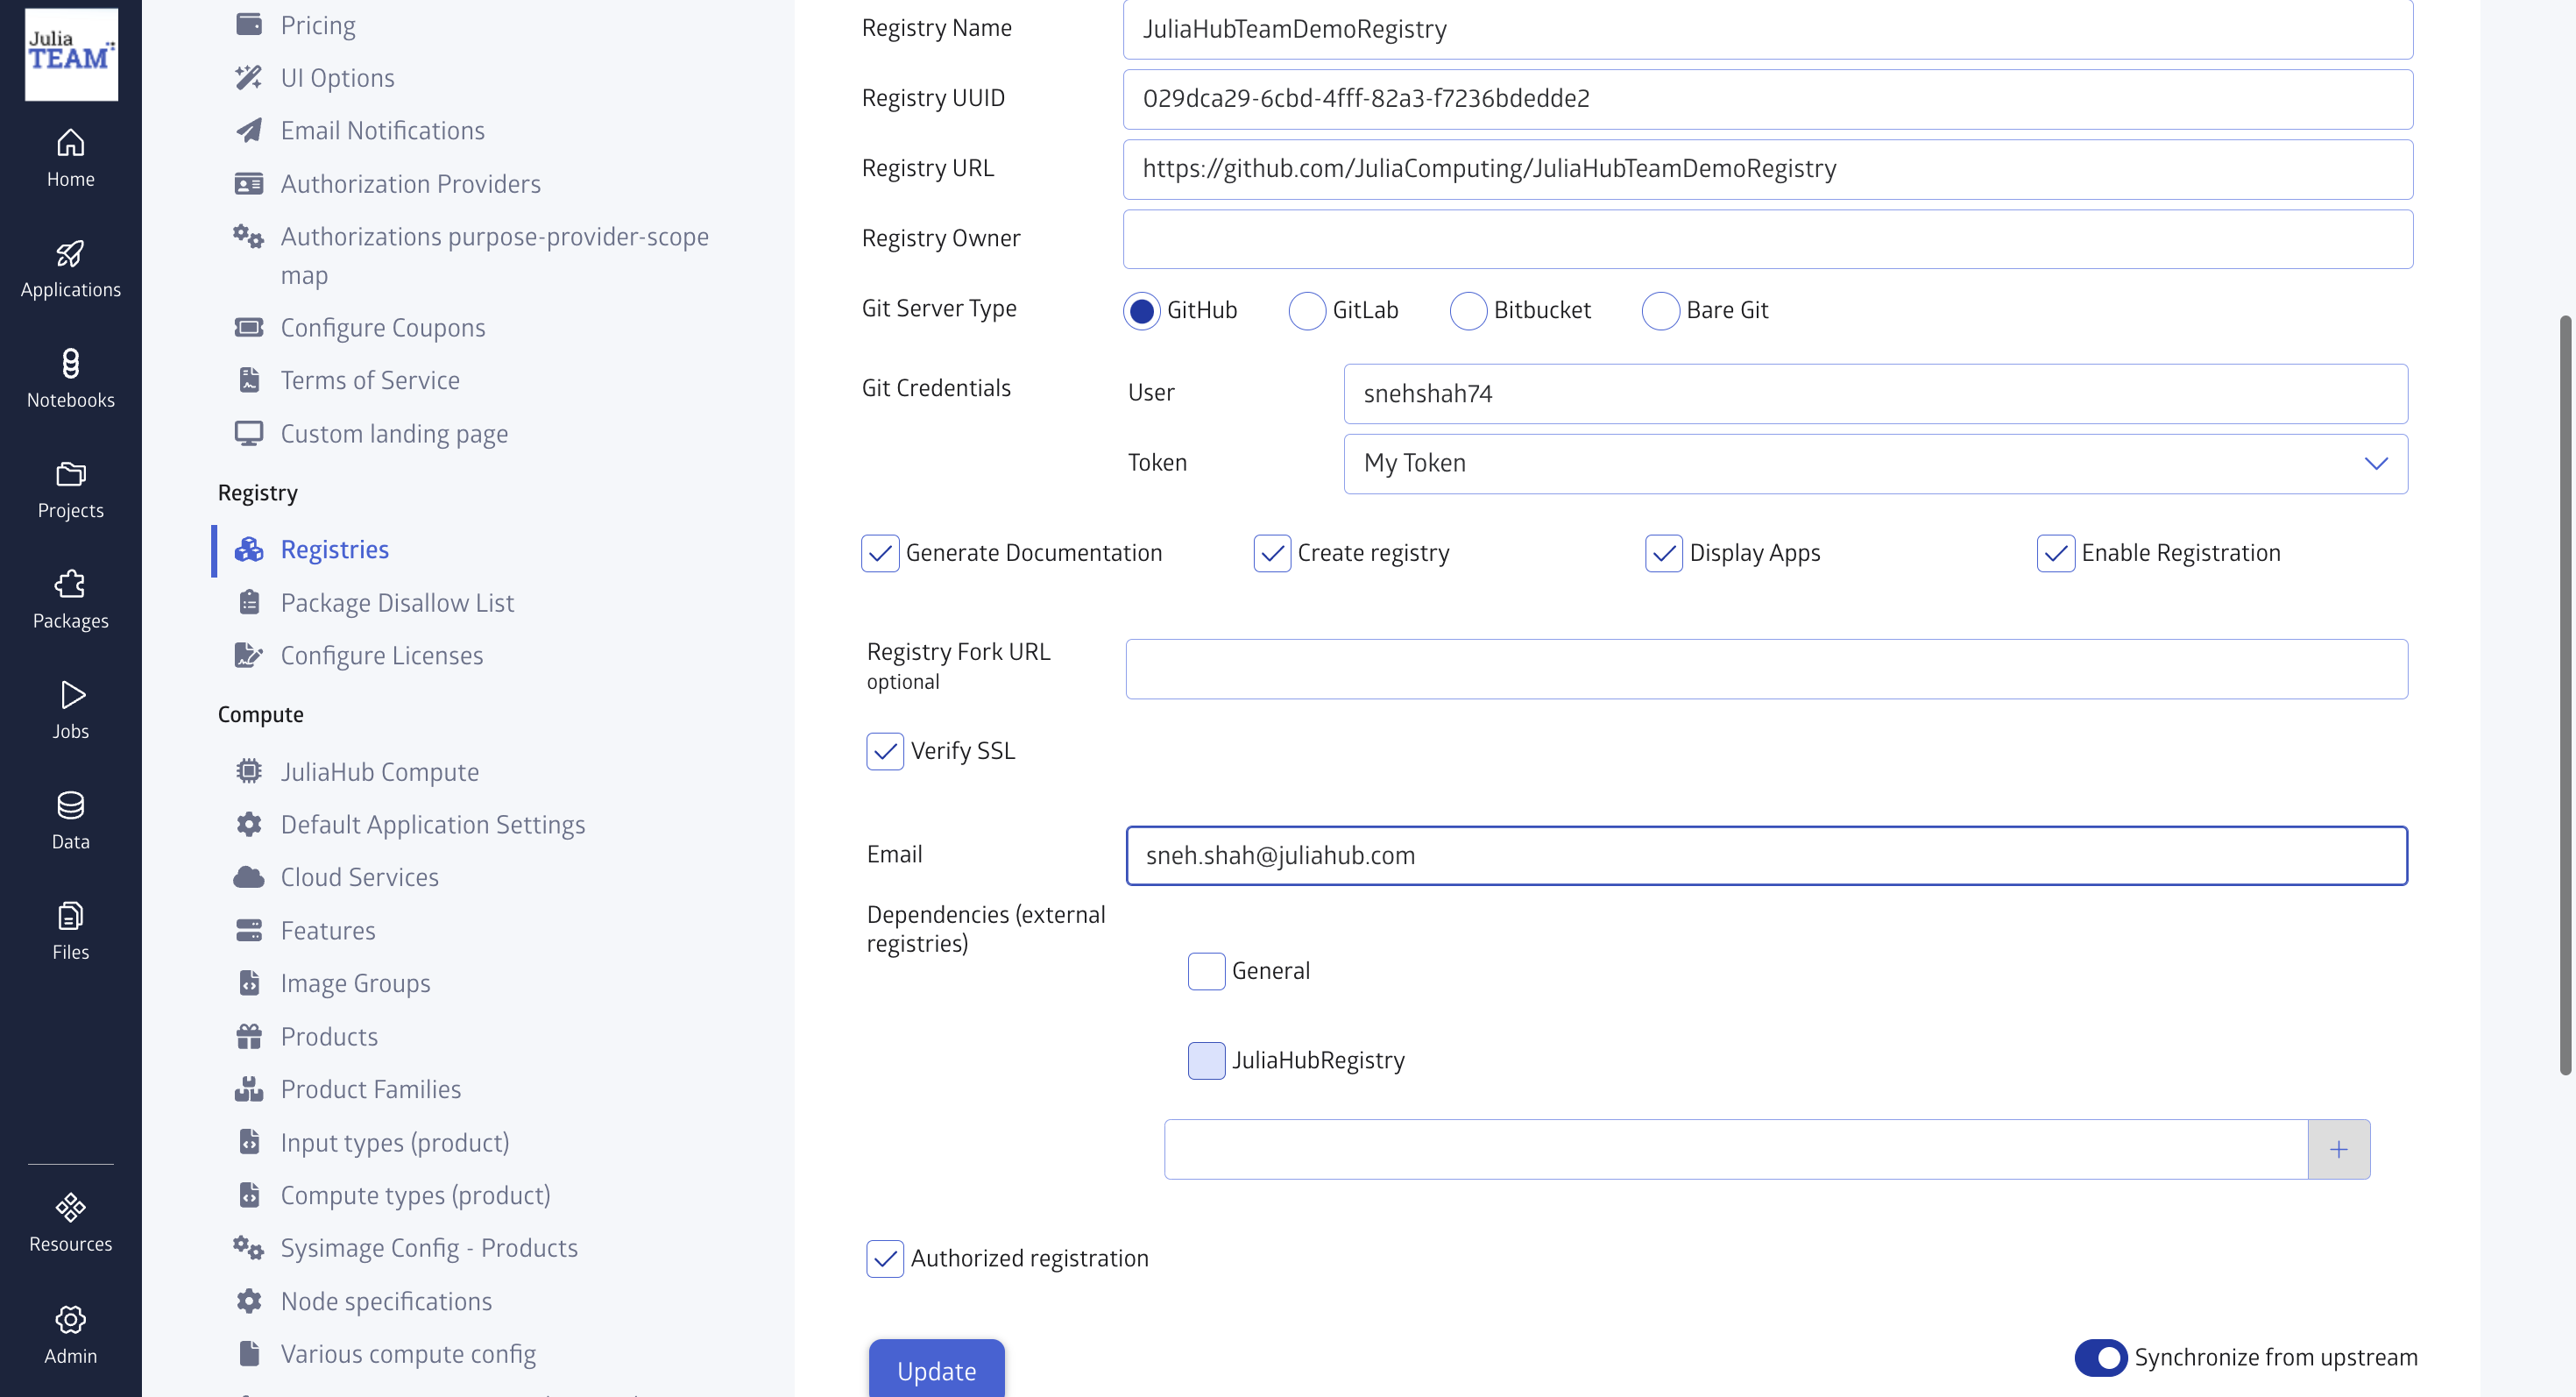
Task: Click Features server icon
Action: (x=248, y=930)
